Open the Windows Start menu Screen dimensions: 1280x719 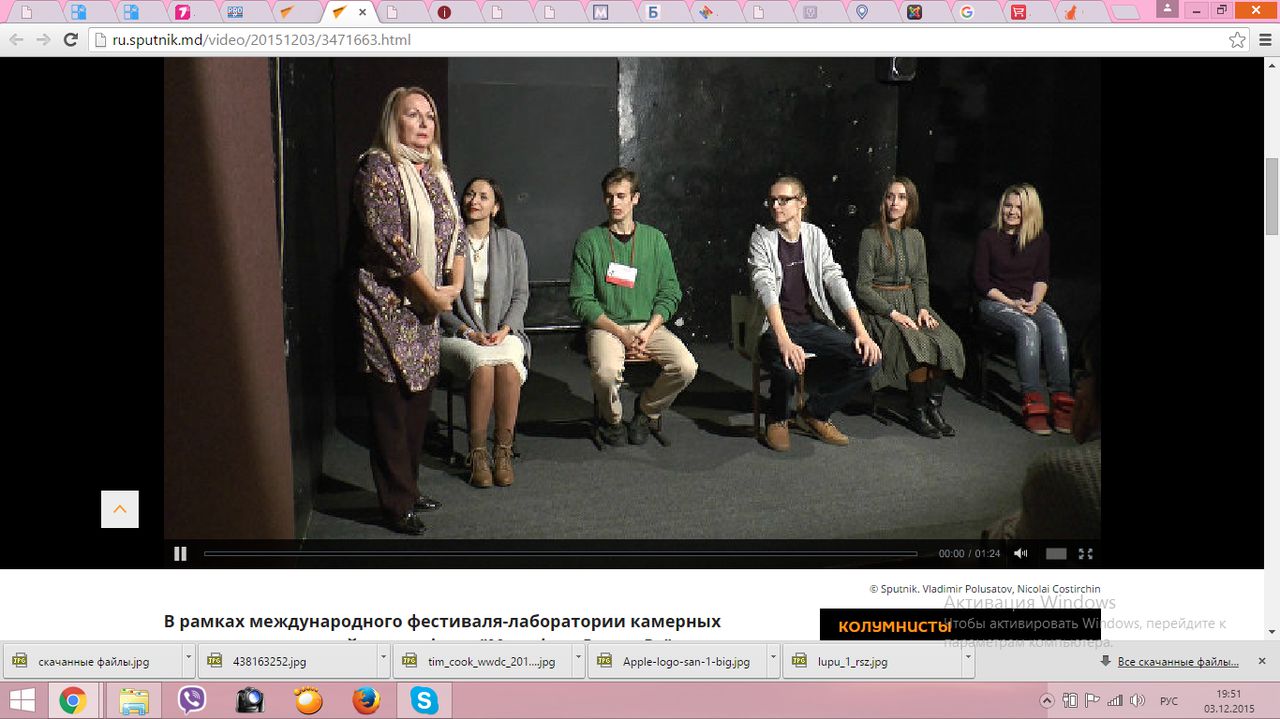coord(20,701)
